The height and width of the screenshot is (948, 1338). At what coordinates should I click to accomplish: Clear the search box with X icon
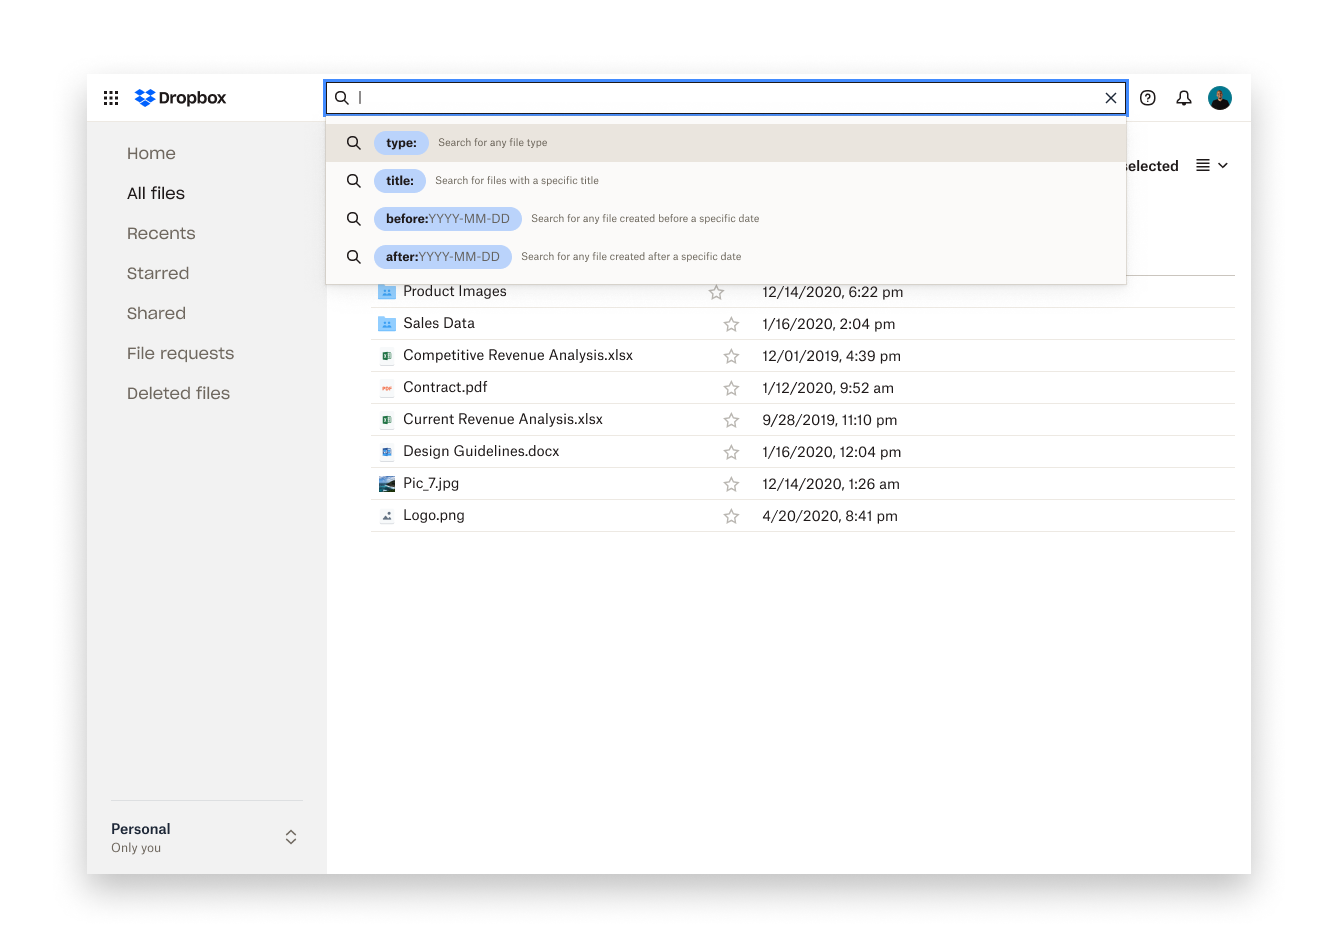(1110, 98)
